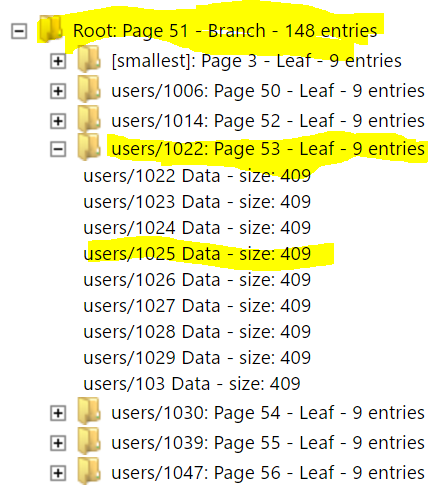Viewport: 445px width, 485px height.
Task: Click the folder icon beside [smallest] Page 3
Action: (89, 59)
